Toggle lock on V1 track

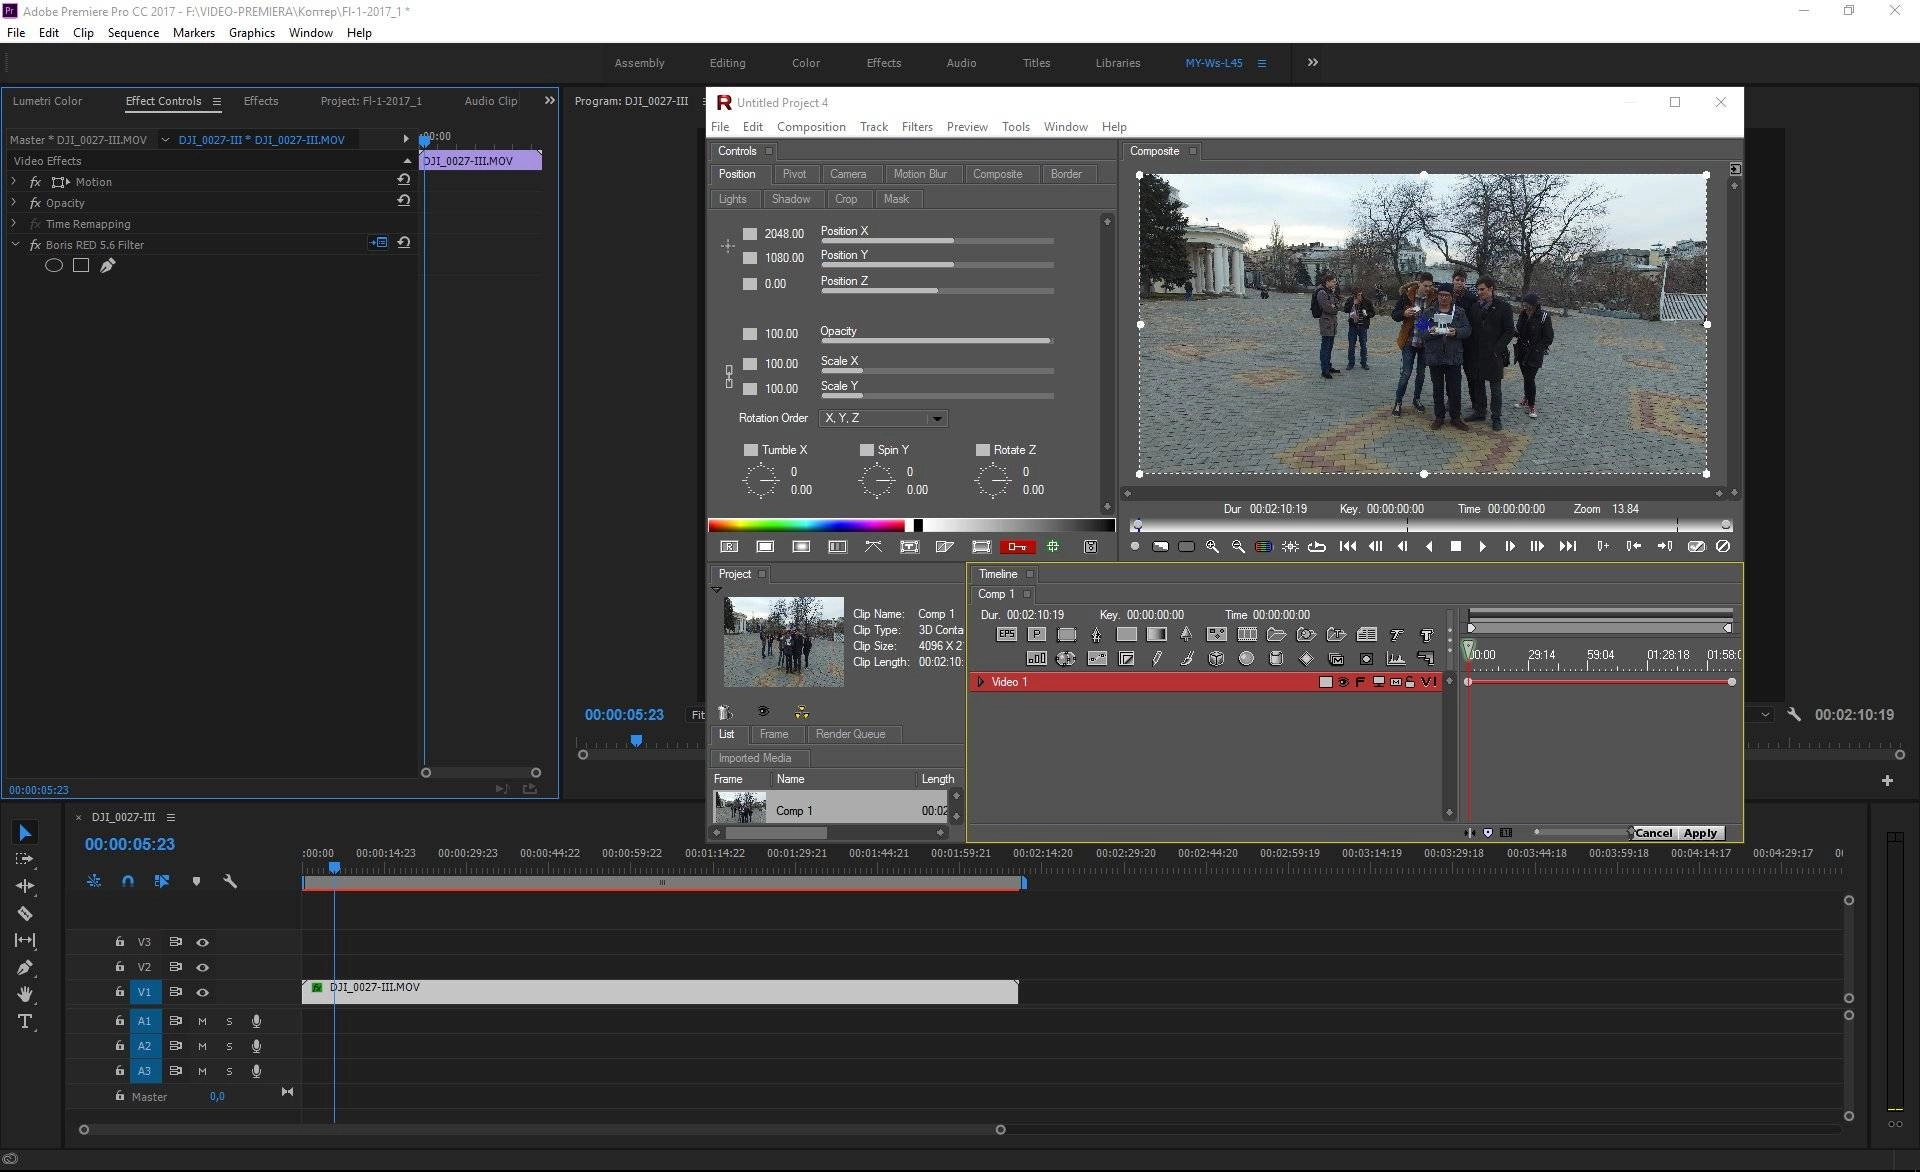(119, 993)
